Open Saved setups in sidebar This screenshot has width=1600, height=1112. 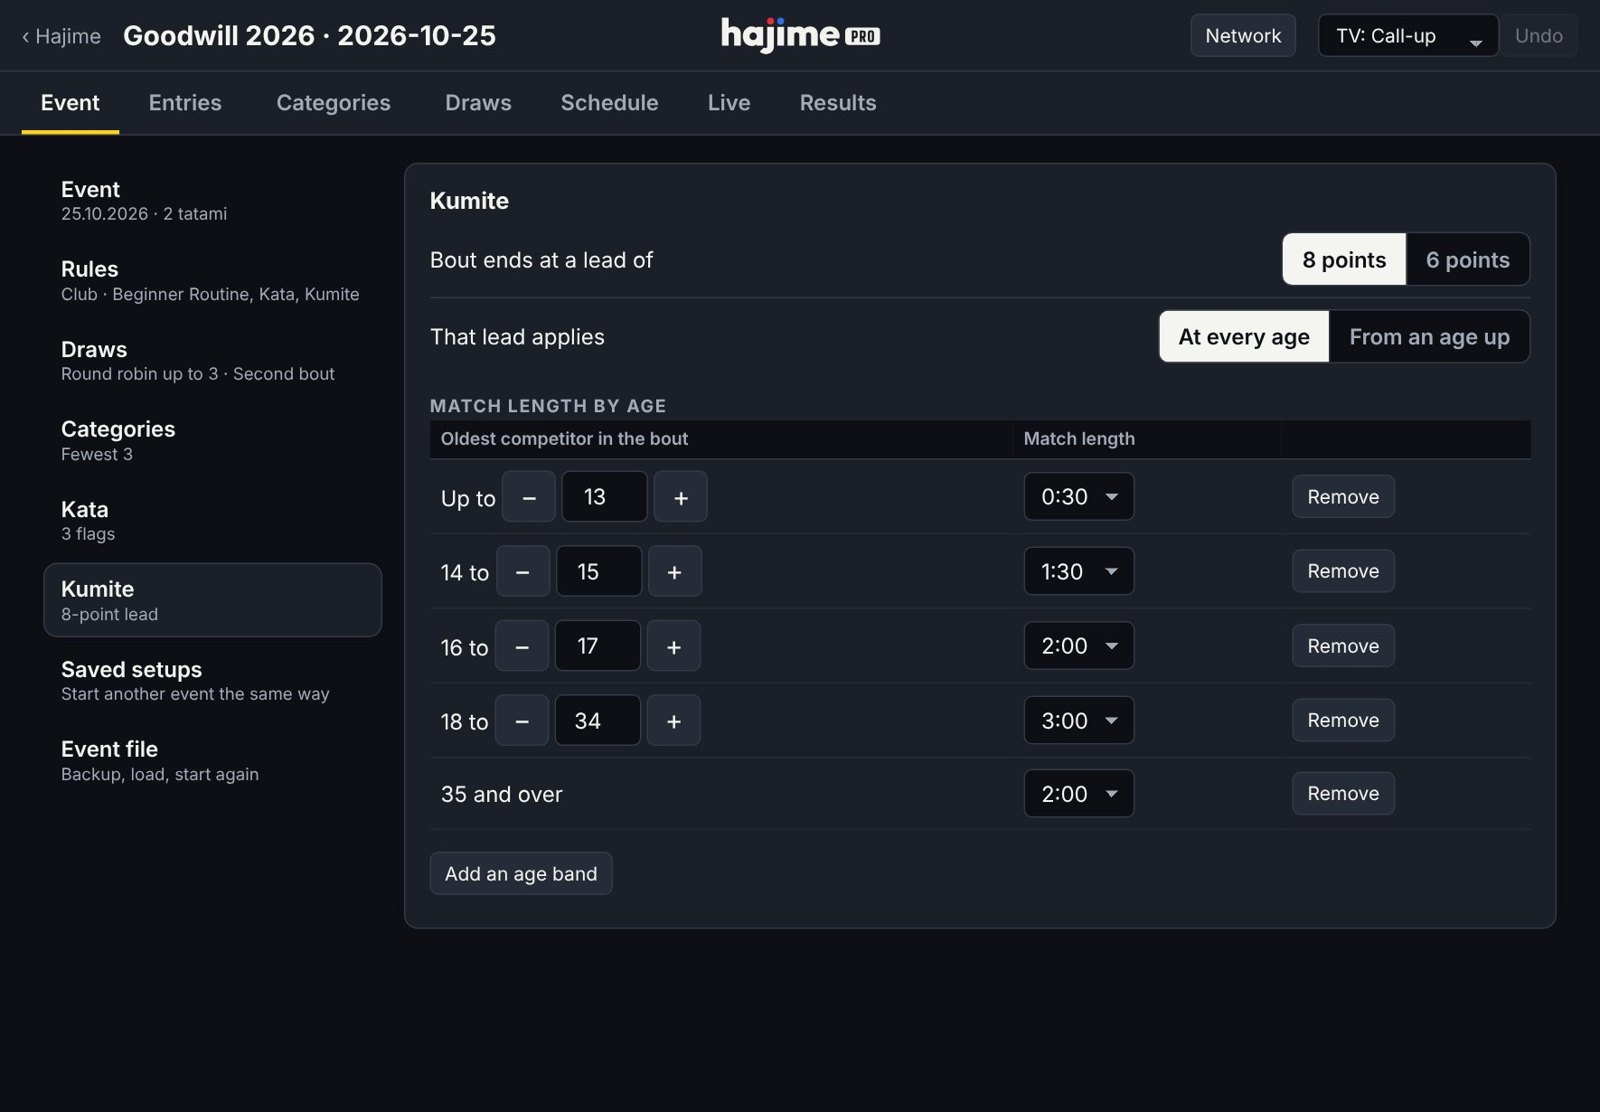212,680
